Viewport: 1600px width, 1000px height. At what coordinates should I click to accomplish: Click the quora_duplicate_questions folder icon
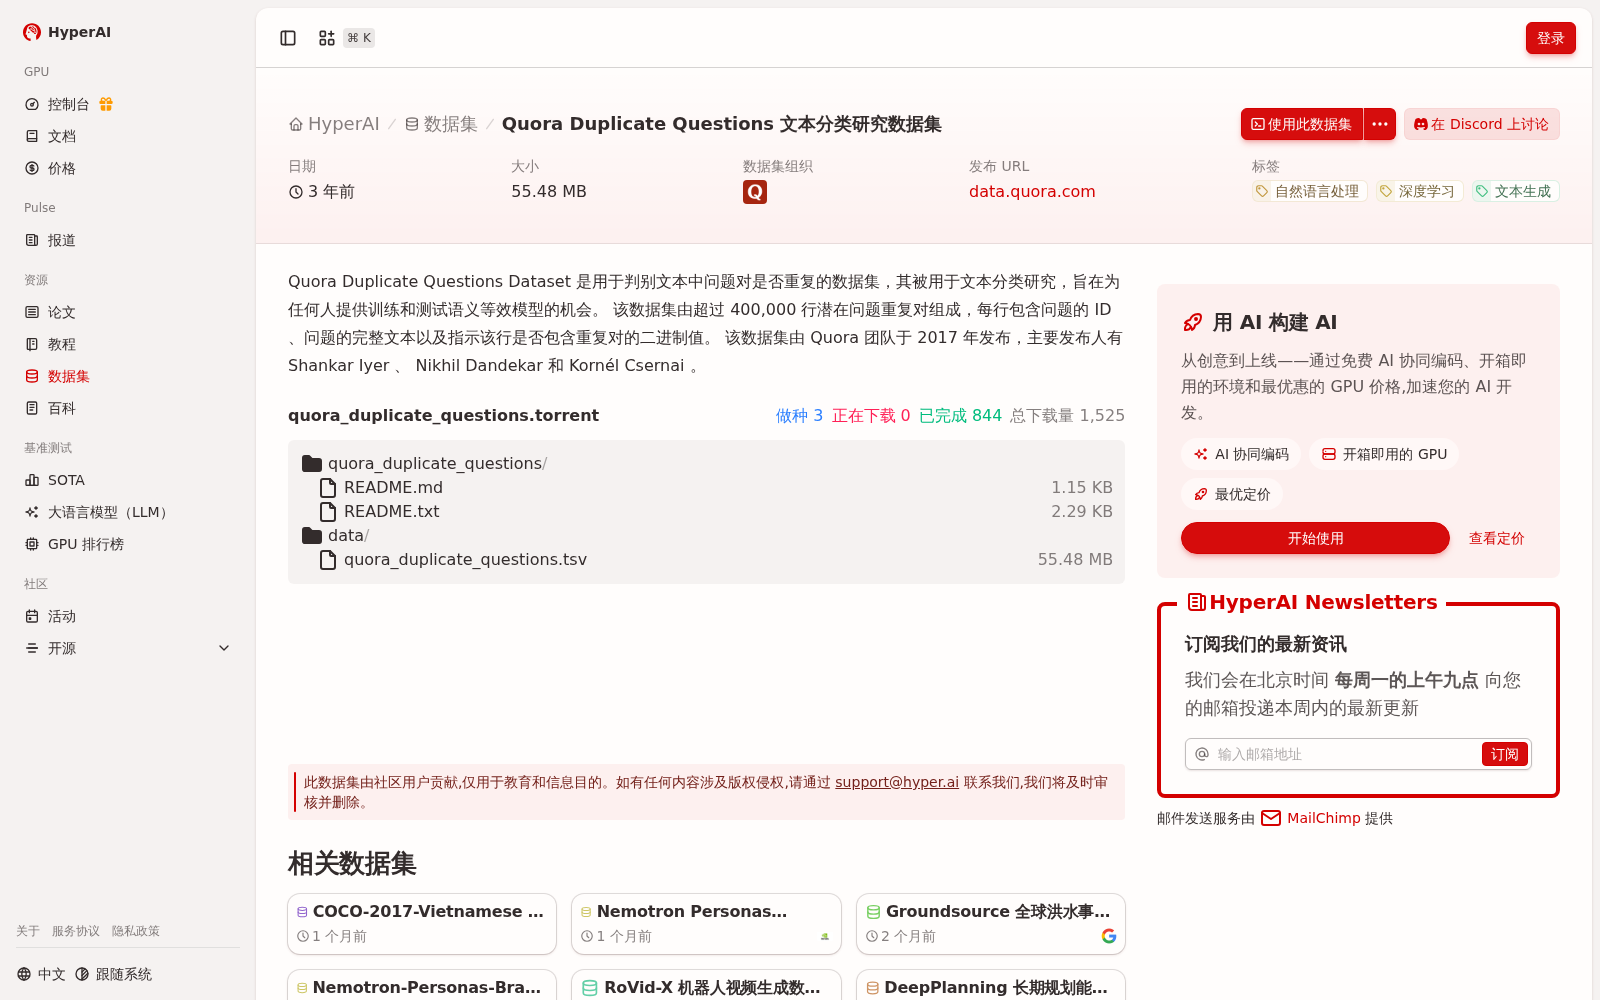(312, 464)
